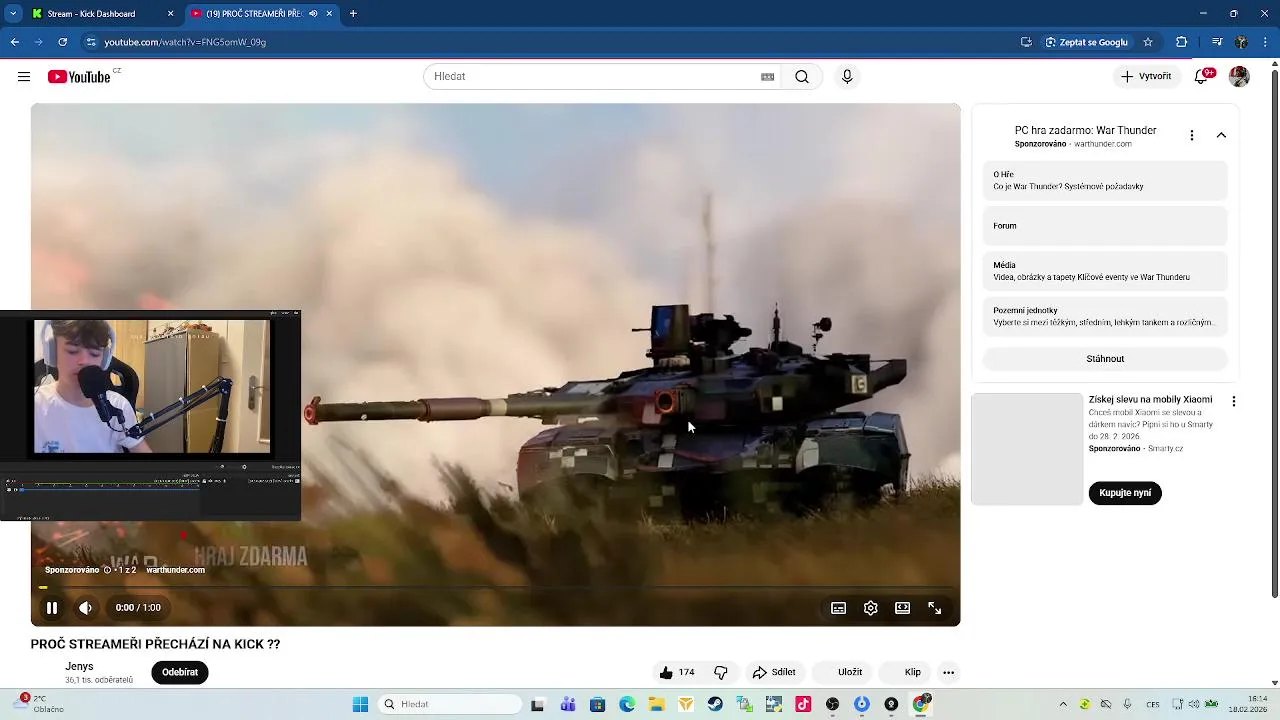Click the Stáhnout download button

[x=1105, y=359]
